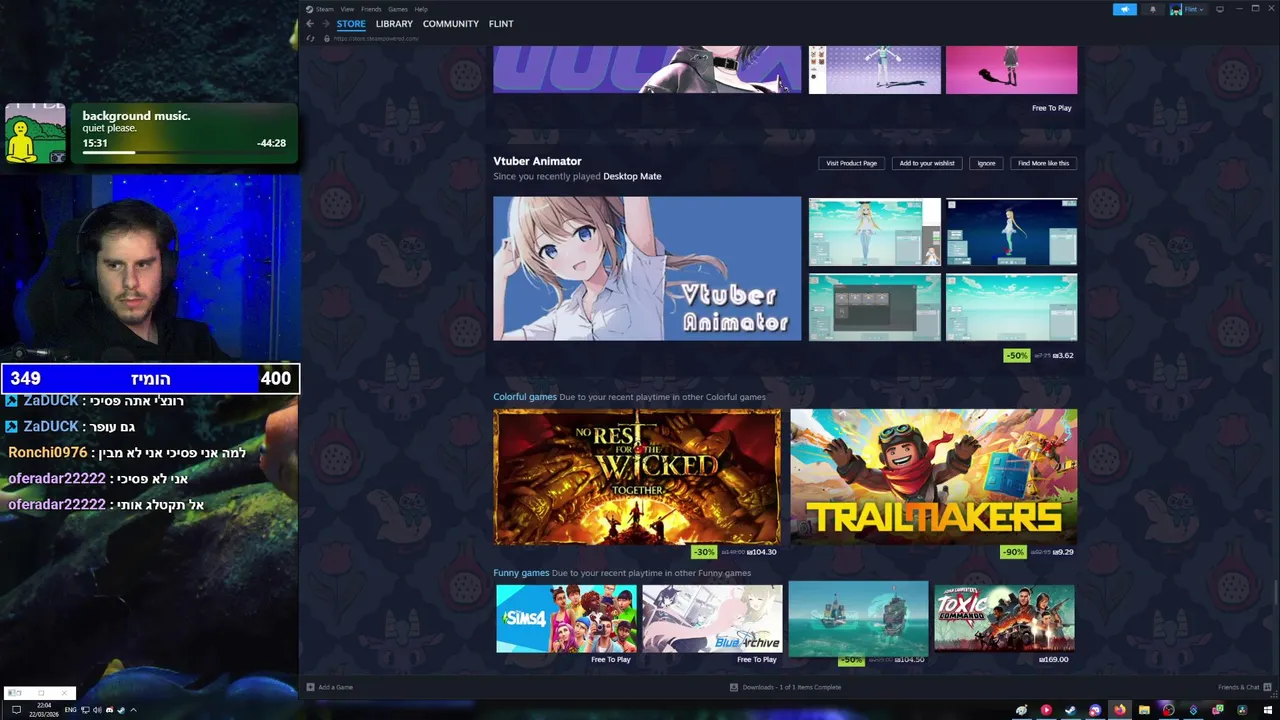This screenshot has height=720, width=1280.
Task: Open Steam Big Picture mode icon
Action: (1220, 9)
